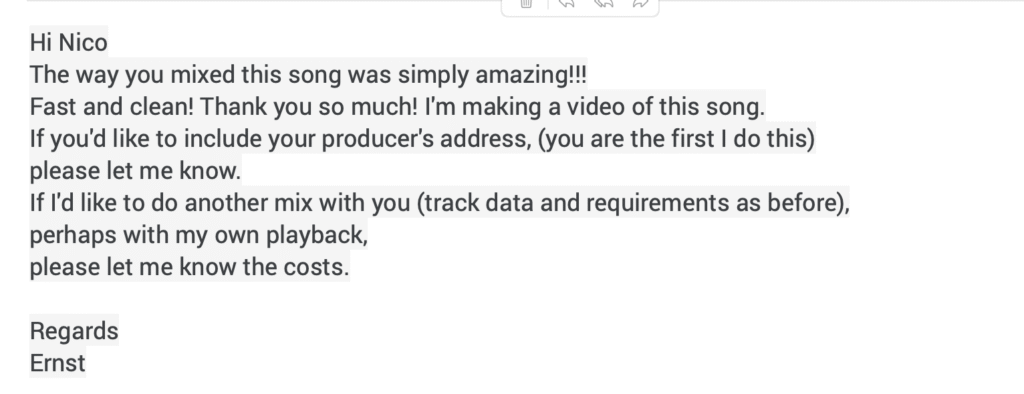Viewport: 1024px width, 394px height.
Task: Click the line about doing another mix
Action: pos(440,203)
